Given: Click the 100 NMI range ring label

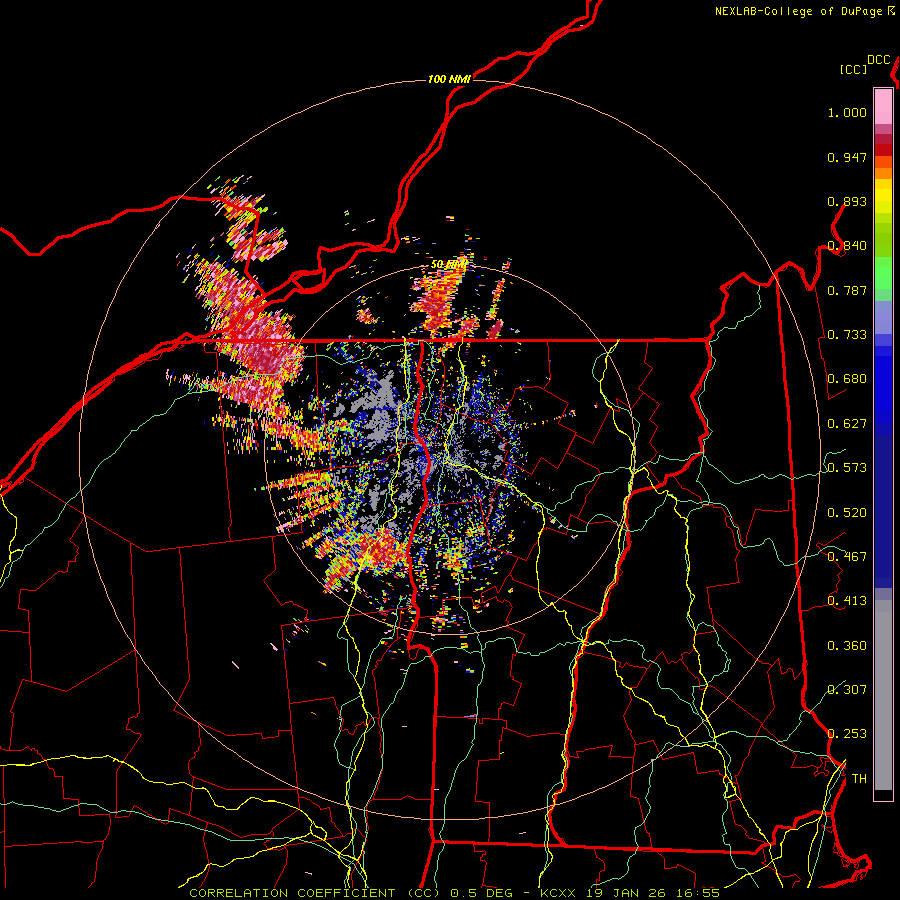Looking at the screenshot, I should [x=449, y=79].
